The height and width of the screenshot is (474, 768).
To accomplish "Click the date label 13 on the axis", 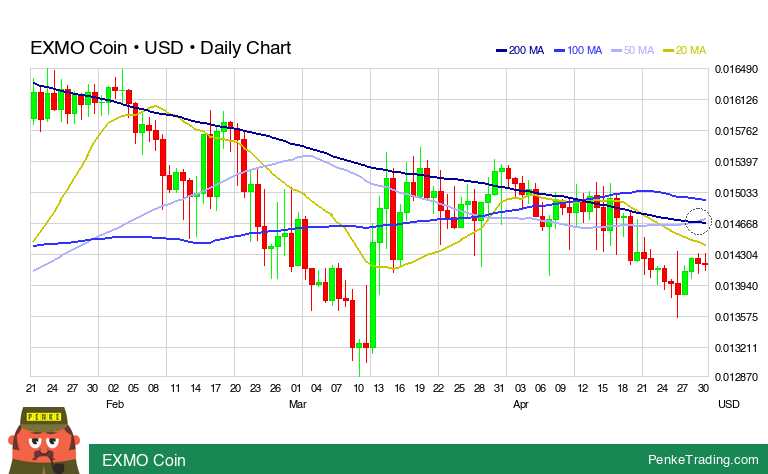I will coord(378,388).
